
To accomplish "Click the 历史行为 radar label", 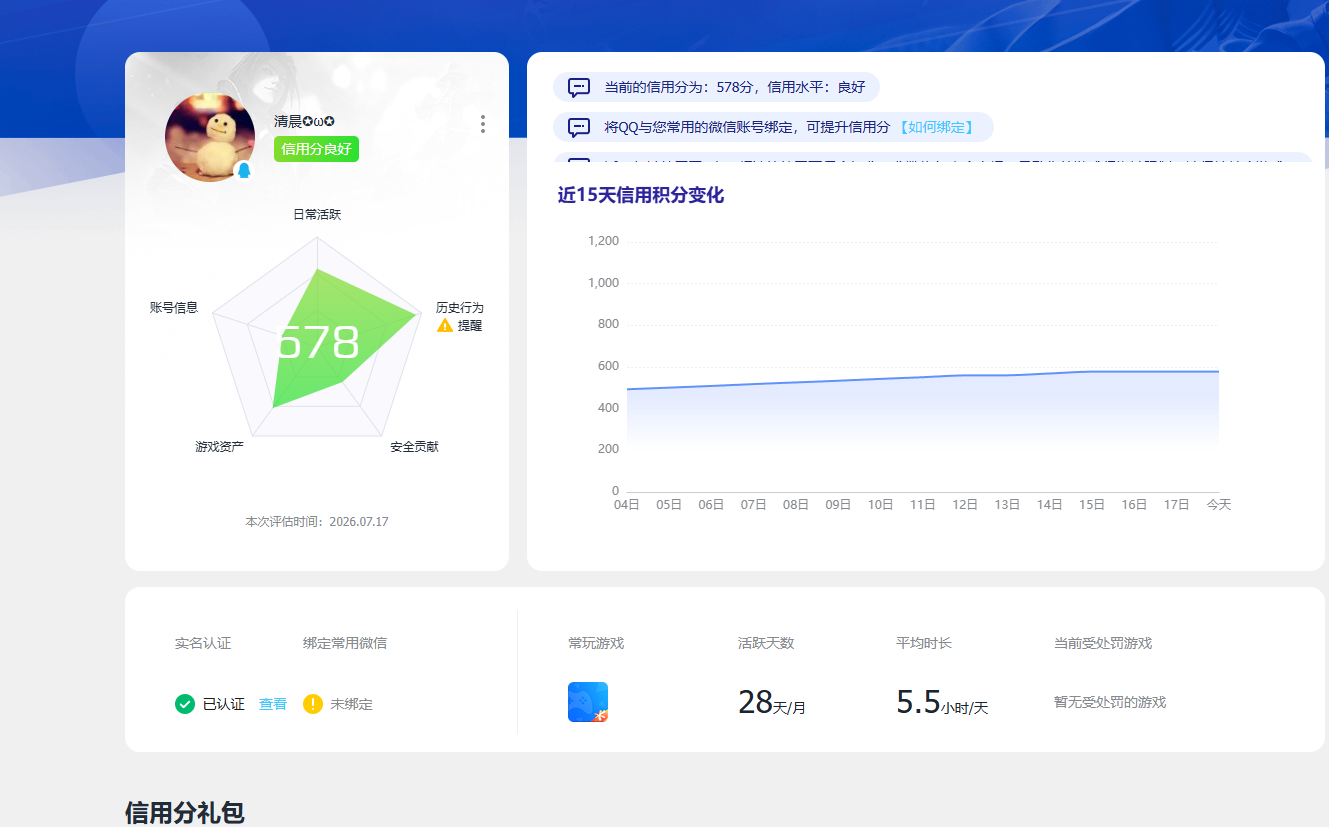I will point(460,307).
